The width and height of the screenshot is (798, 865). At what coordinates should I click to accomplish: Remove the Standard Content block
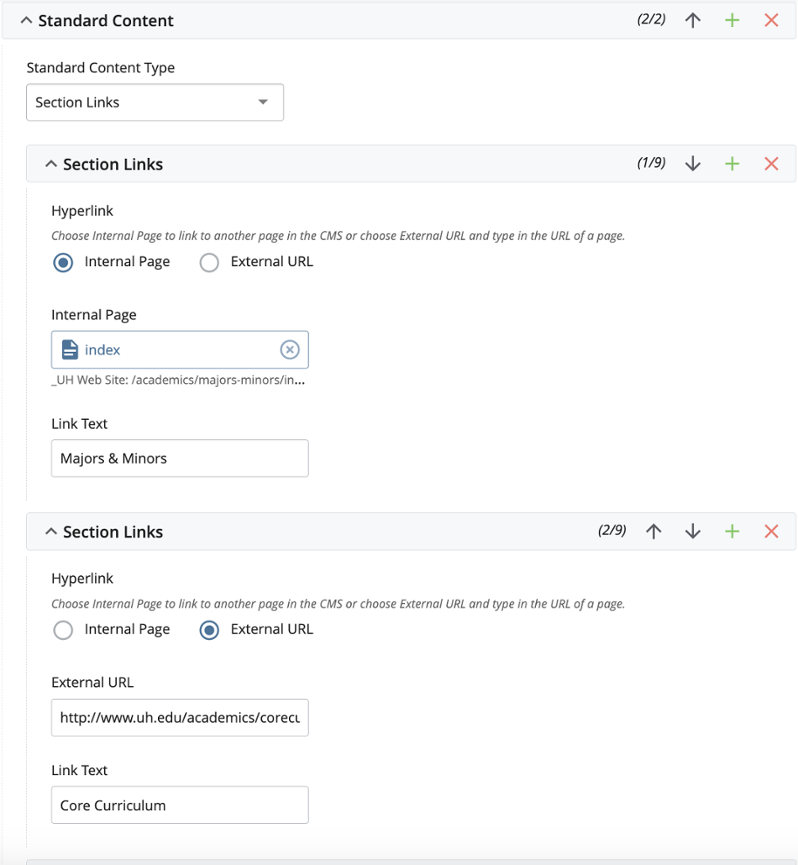click(771, 20)
